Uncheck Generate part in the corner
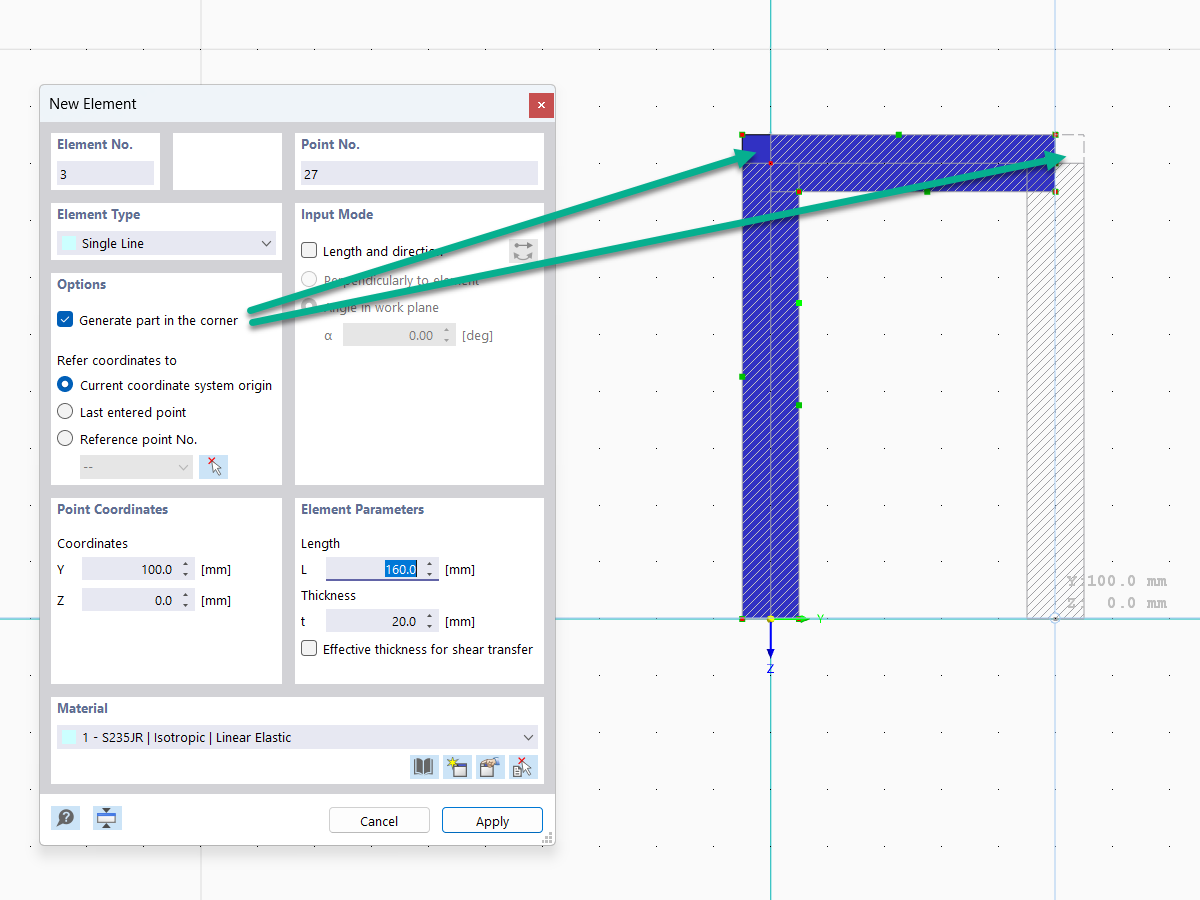The image size is (1200, 900). 64,319
